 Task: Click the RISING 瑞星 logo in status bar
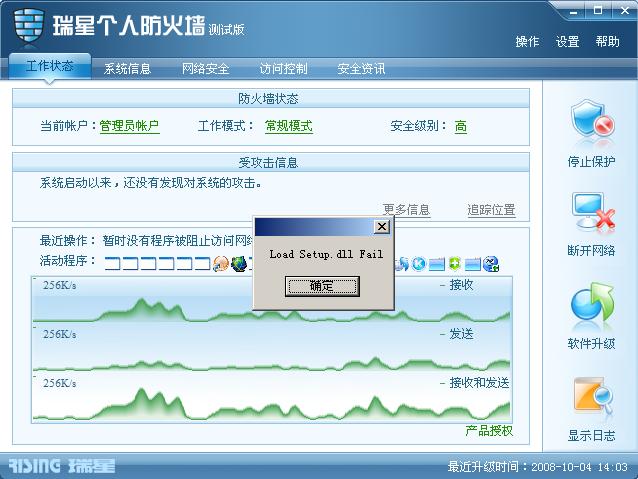(x=62, y=466)
